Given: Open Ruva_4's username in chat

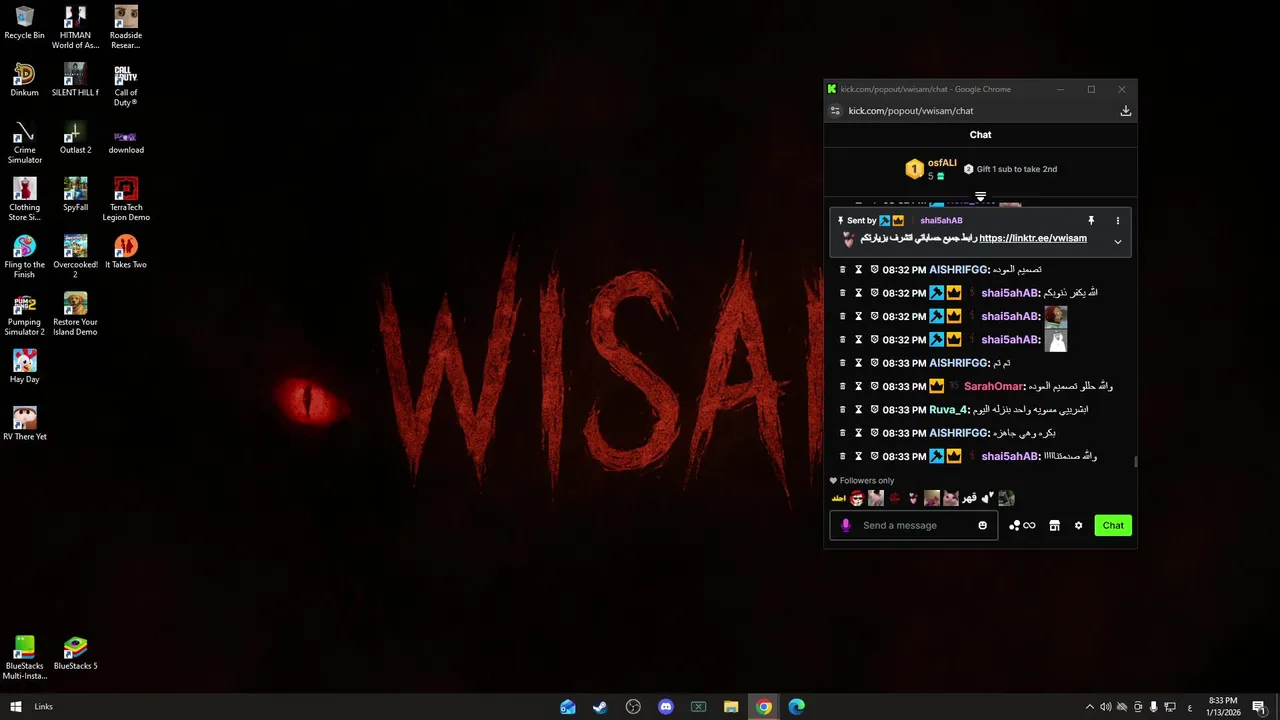Looking at the screenshot, I should (x=949, y=410).
